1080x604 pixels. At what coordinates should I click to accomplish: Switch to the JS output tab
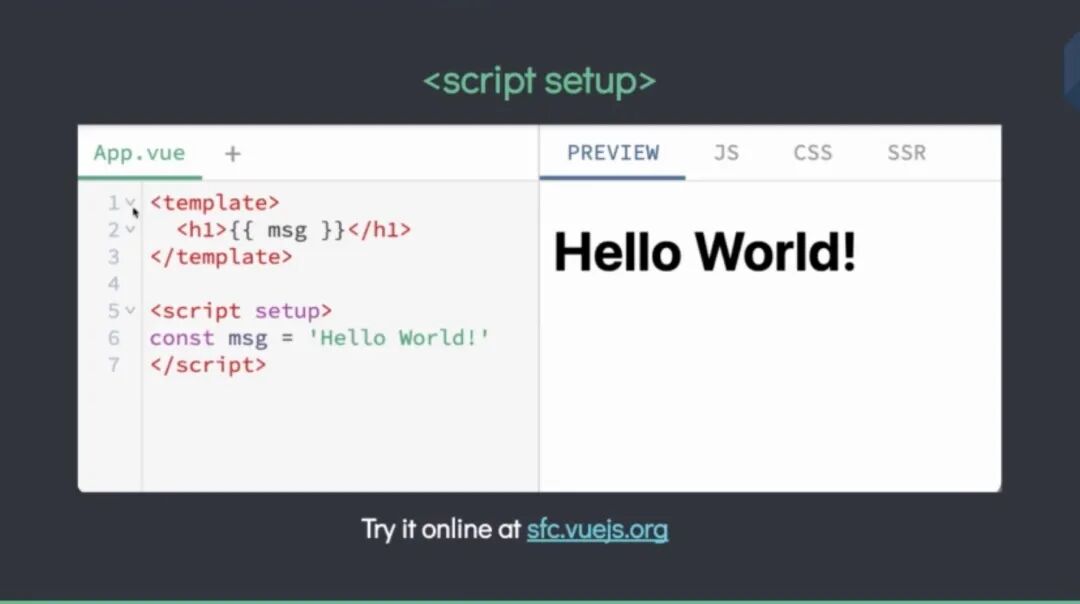[x=726, y=152]
